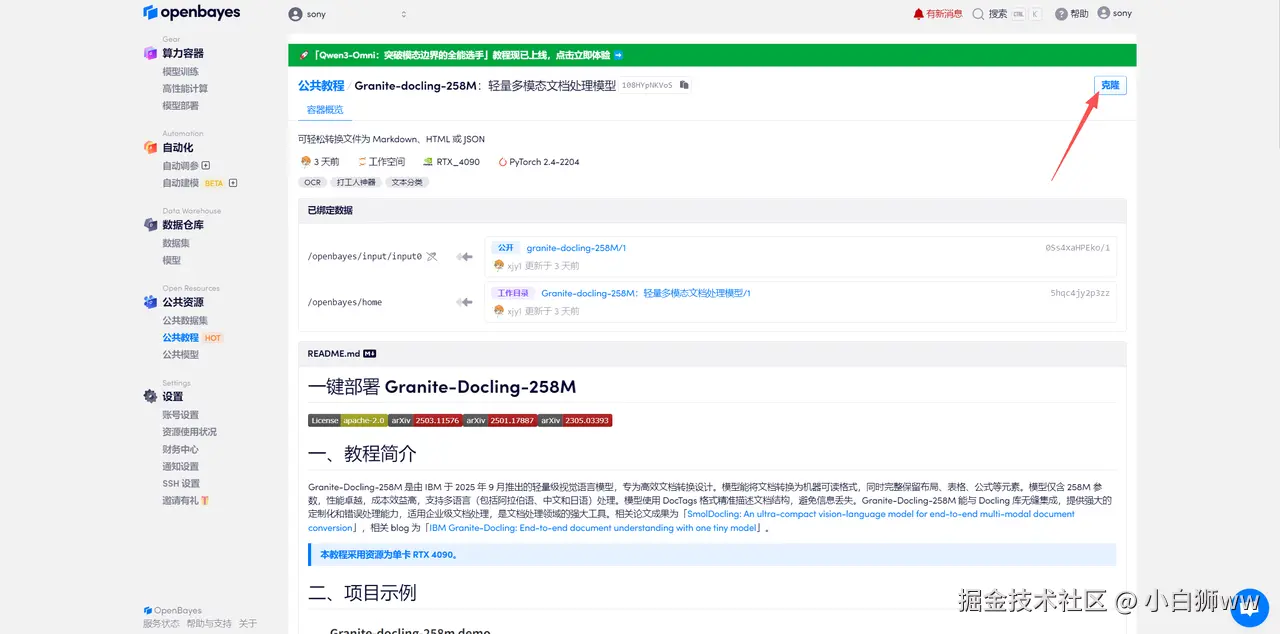
Task: Open 帮助与支持 footer link
Action: pos(209,623)
